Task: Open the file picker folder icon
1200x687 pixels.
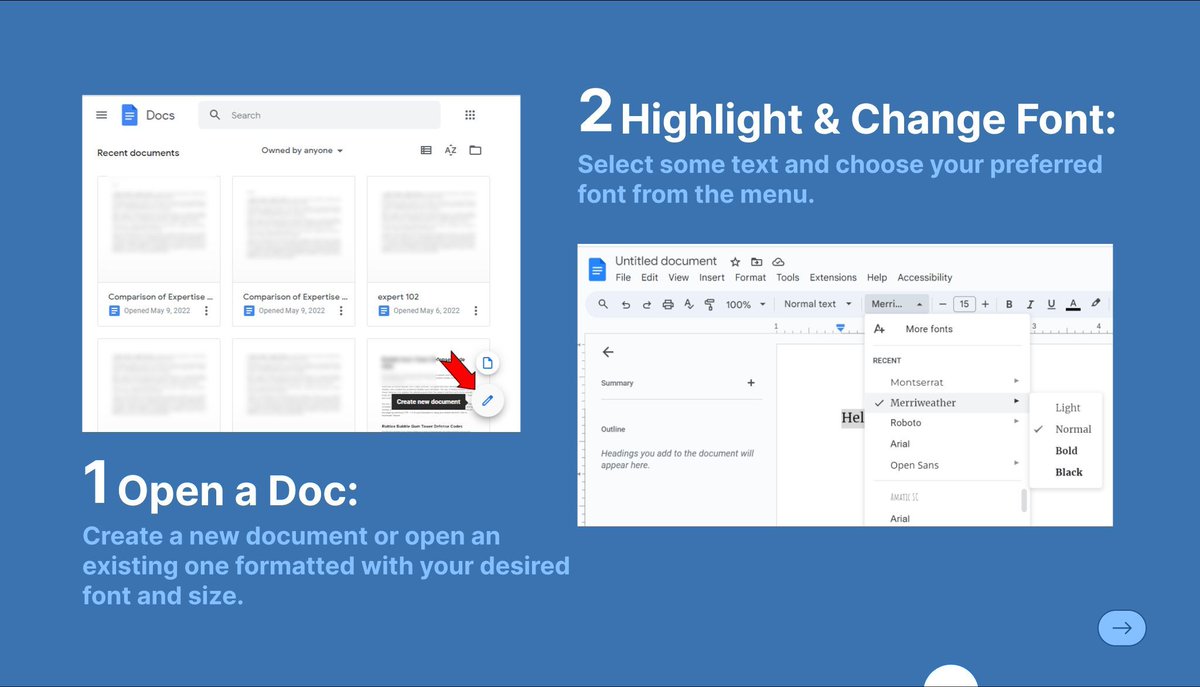Action: tap(475, 150)
